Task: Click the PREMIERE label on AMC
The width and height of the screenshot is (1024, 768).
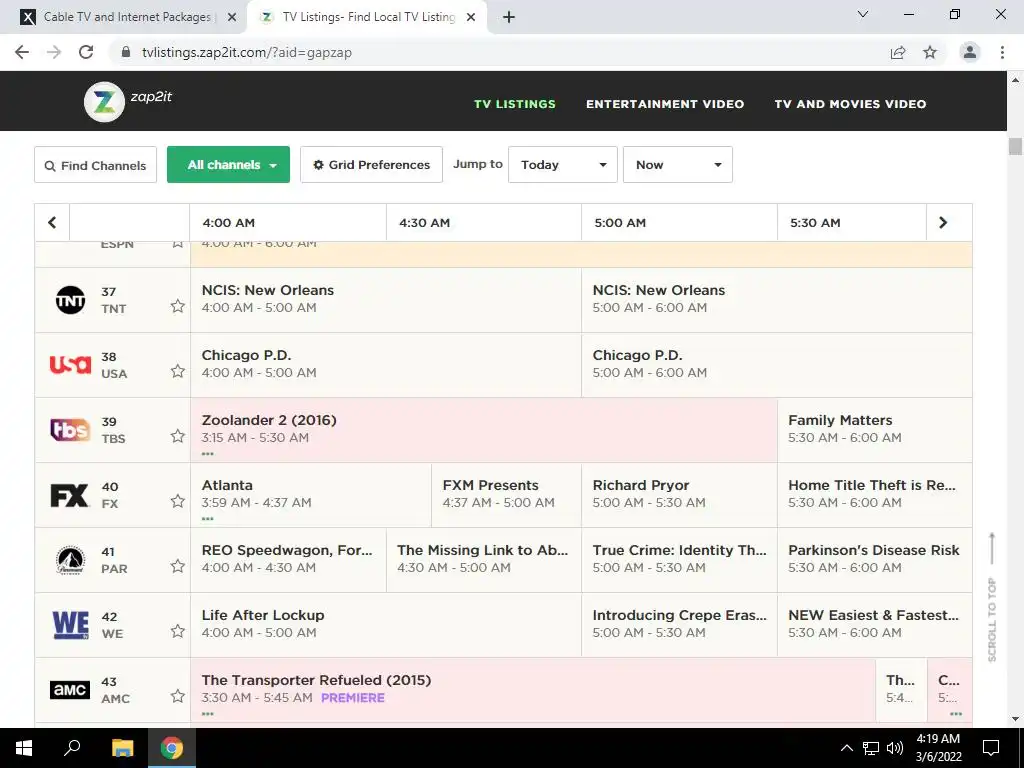Action: click(x=353, y=698)
